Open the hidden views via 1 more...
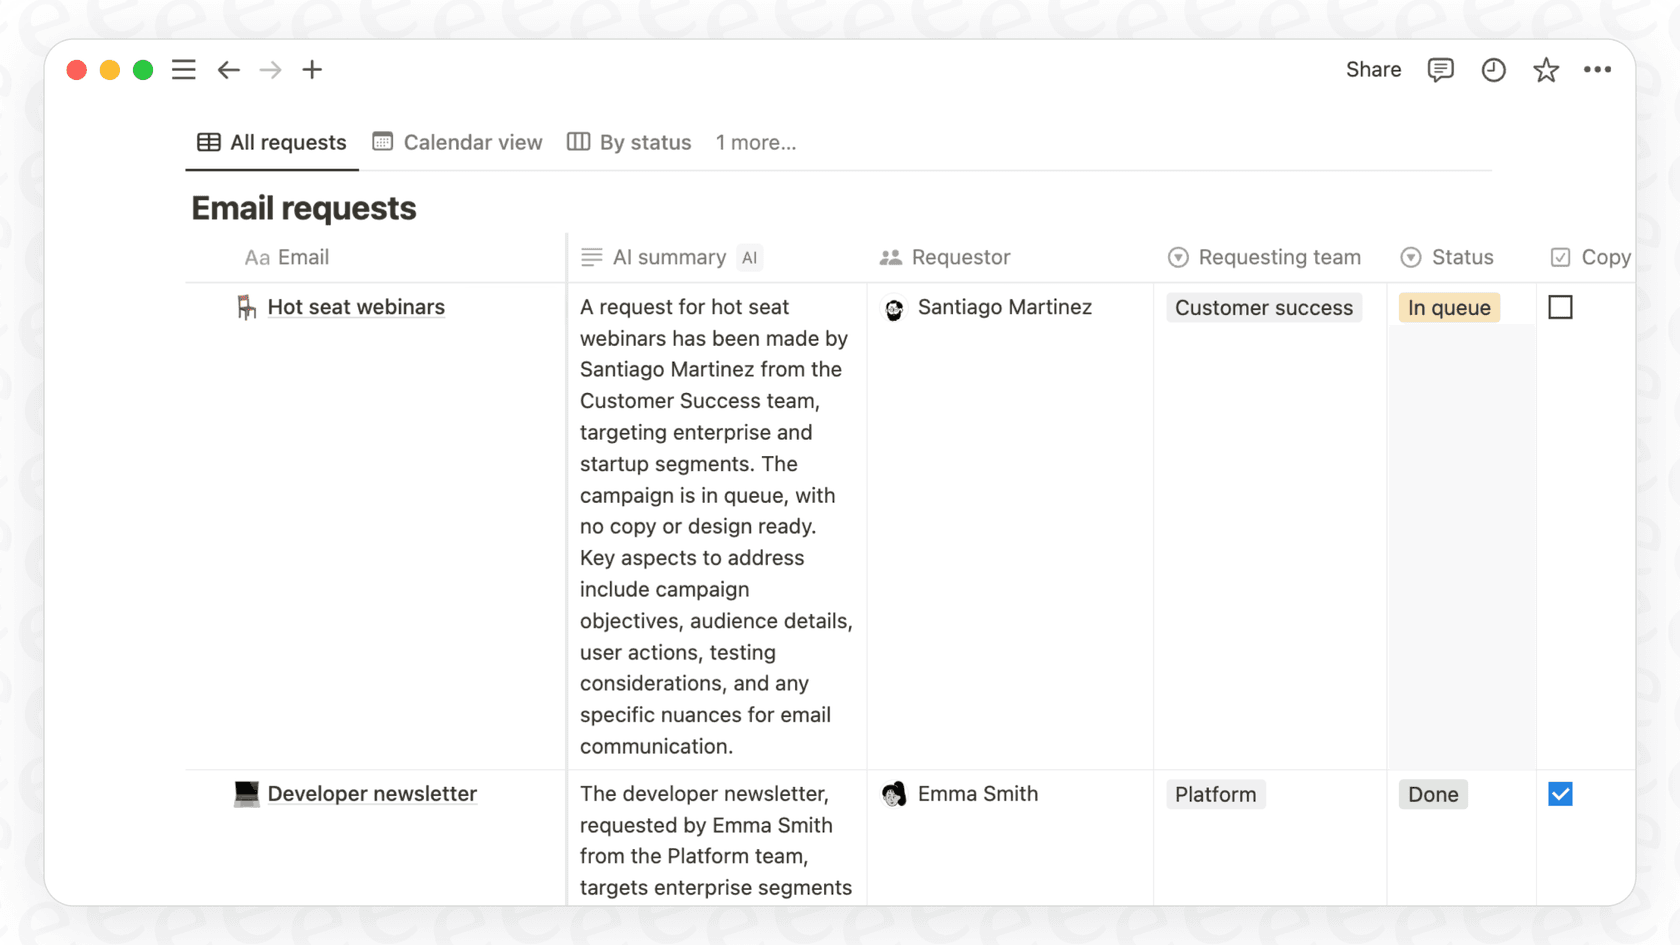The width and height of the screenshot is (1680, 945). [756, 142]
